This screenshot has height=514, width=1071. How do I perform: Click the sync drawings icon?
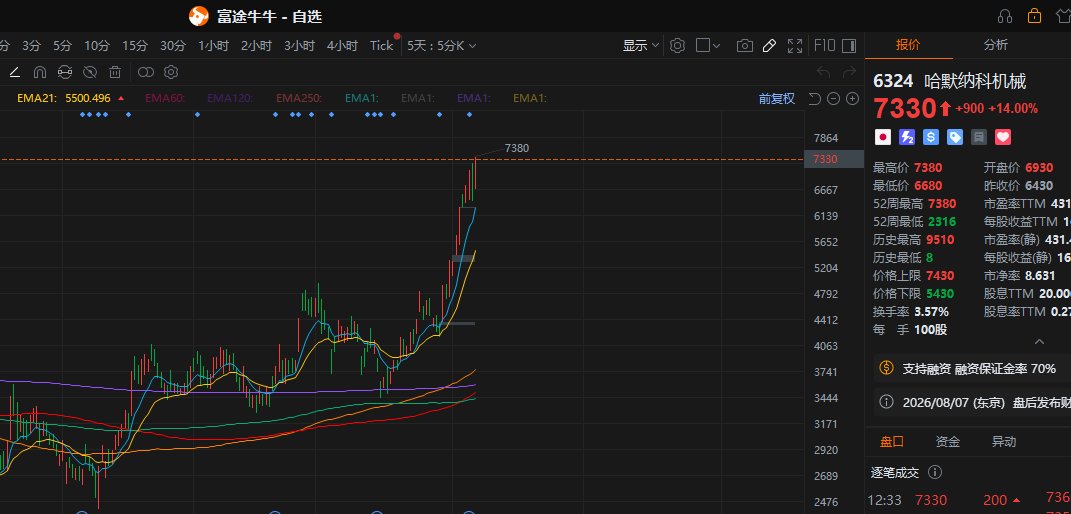[65, 72]
